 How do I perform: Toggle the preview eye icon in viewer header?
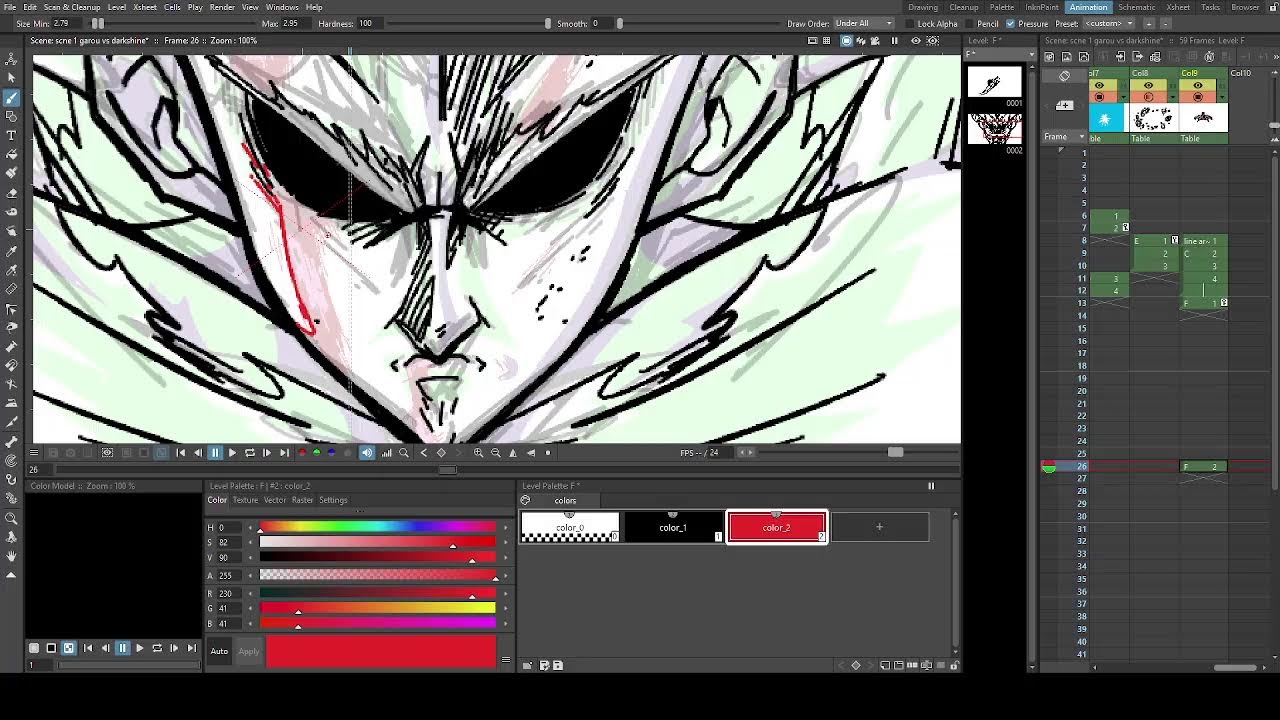915,41
